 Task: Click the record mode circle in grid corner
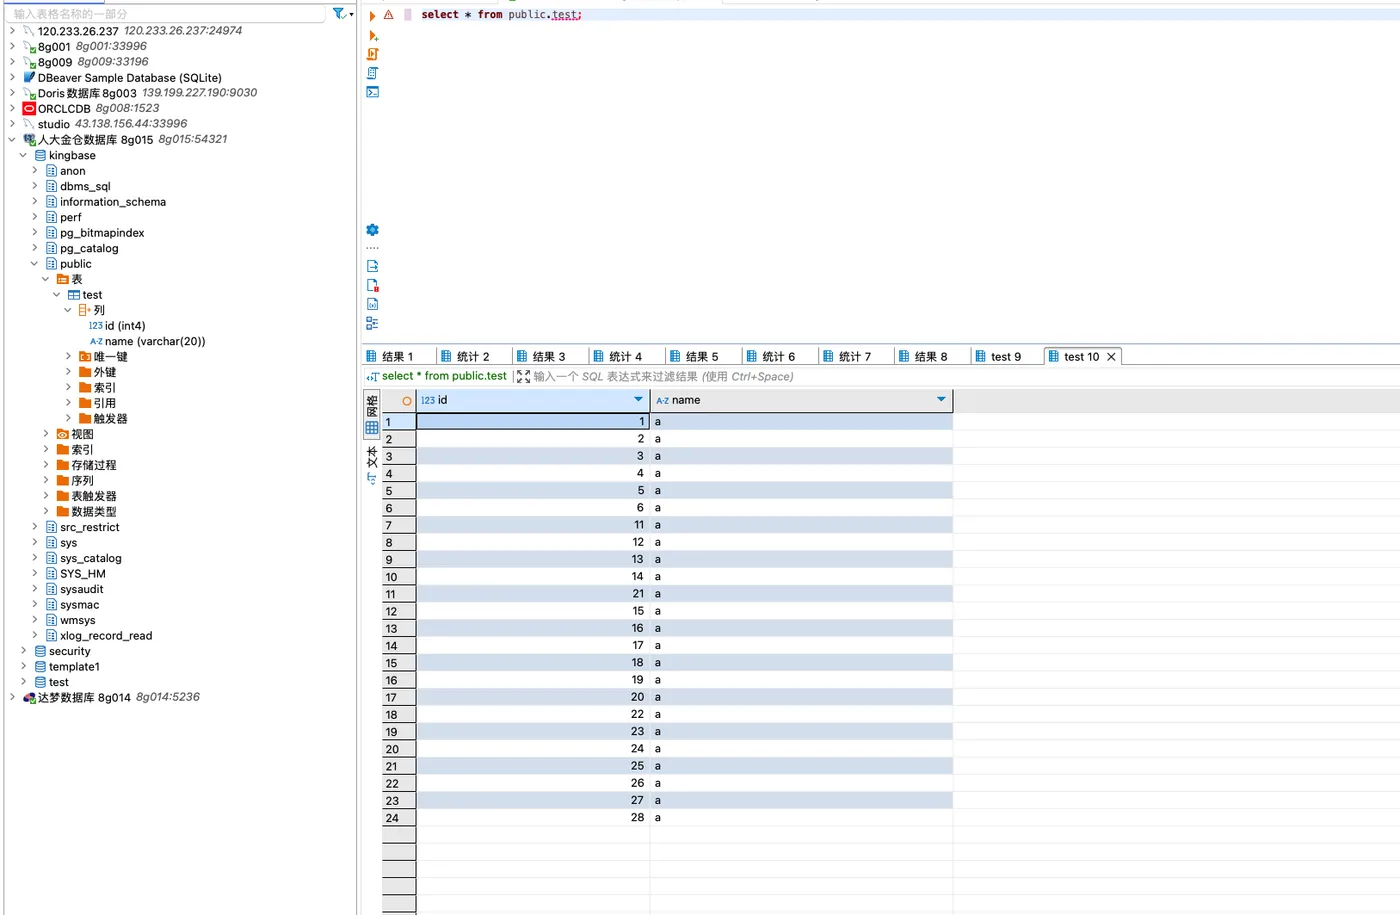[407, 401]
